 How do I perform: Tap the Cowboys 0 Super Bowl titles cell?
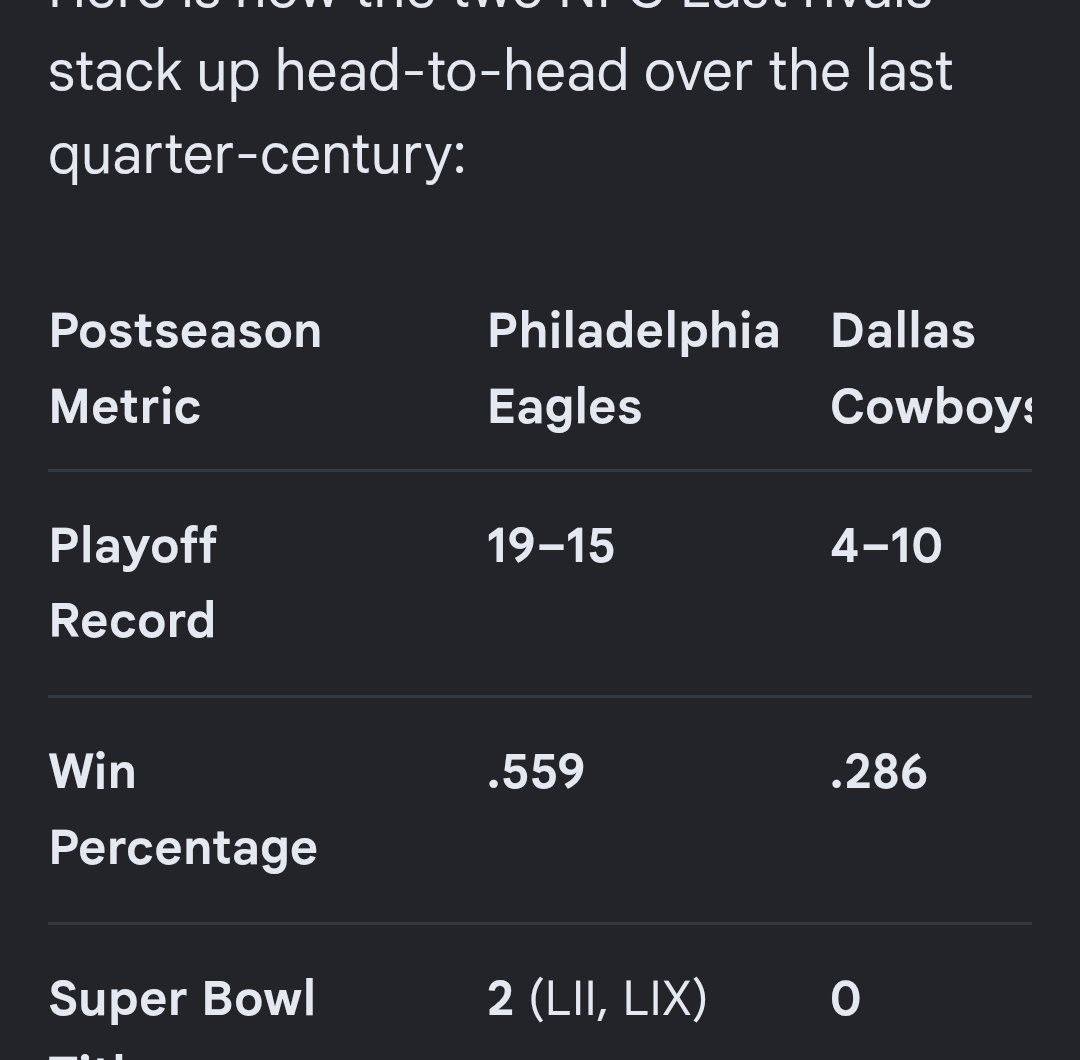coord(845,998)
